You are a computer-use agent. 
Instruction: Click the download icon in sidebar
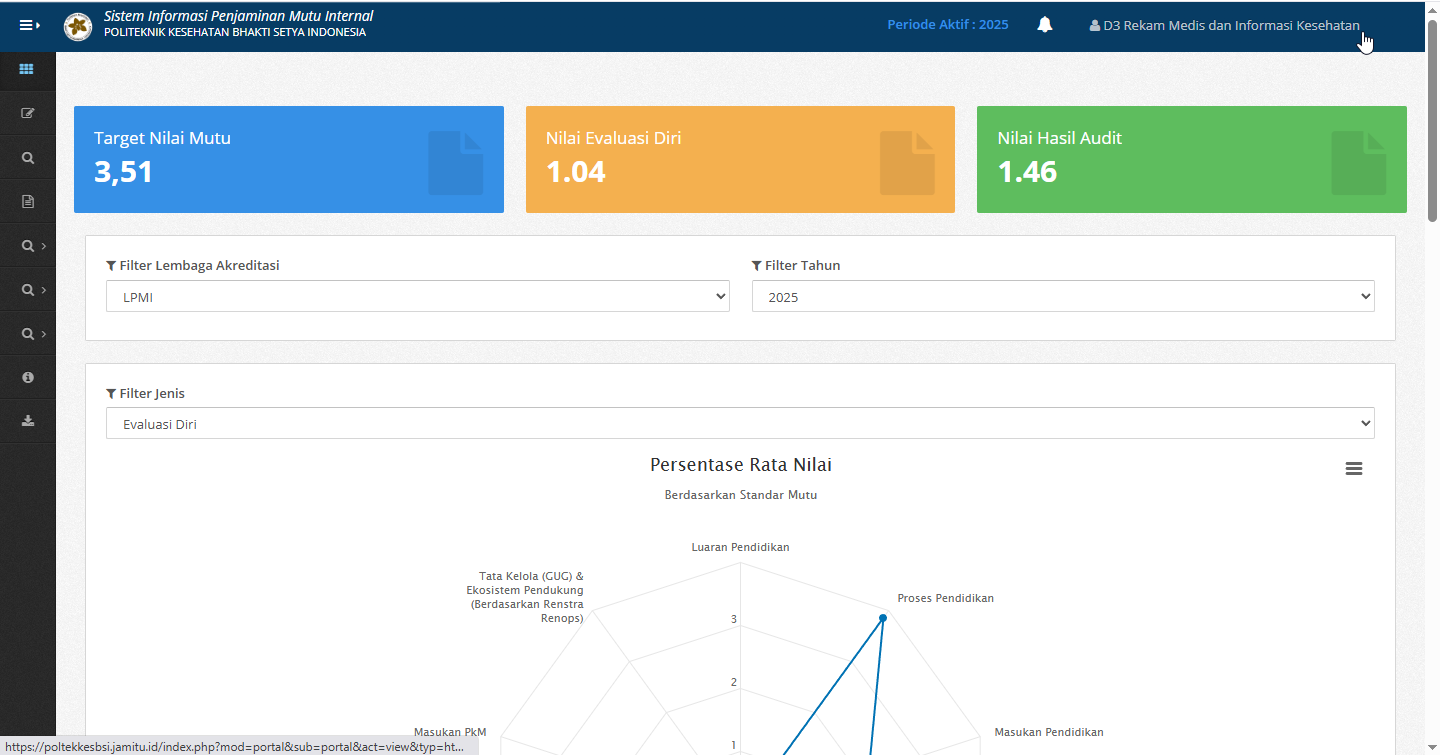(x=27, y=421)
